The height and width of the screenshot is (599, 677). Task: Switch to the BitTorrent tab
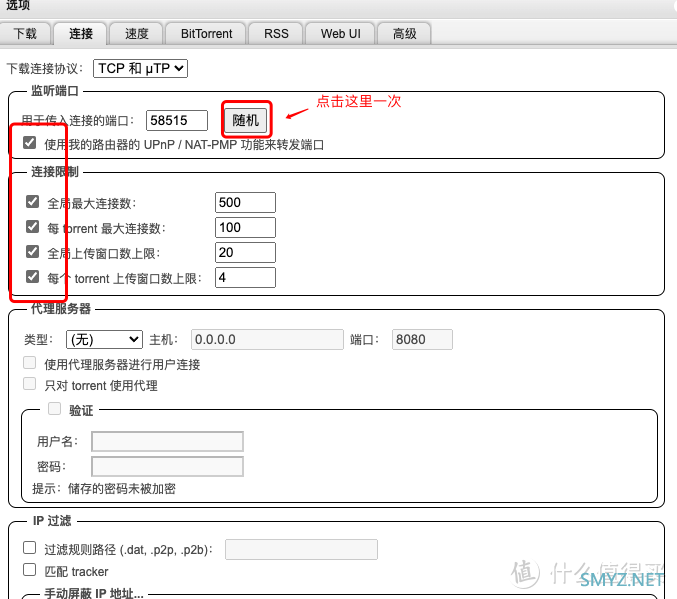pos(206,34)
